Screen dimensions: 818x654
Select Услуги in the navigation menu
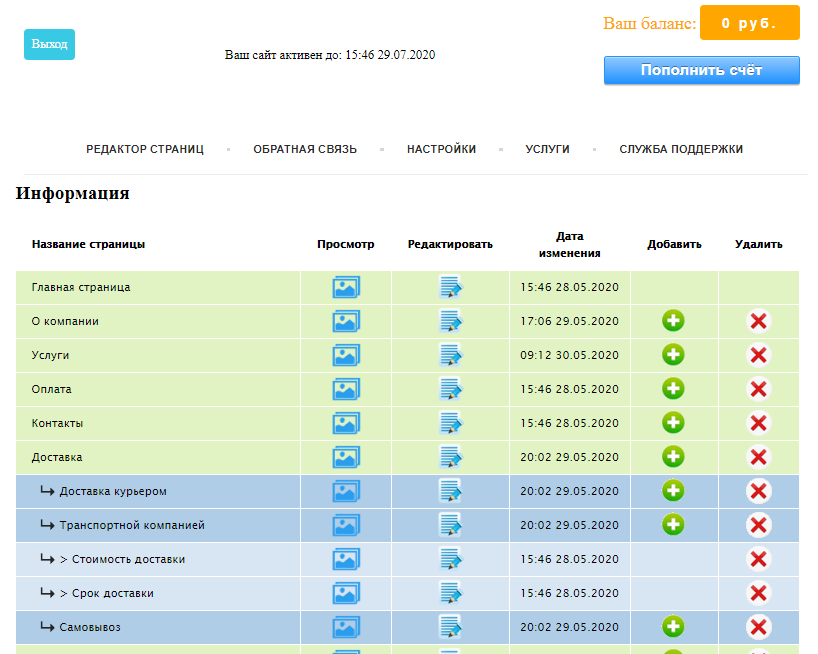tap(547, 149)
